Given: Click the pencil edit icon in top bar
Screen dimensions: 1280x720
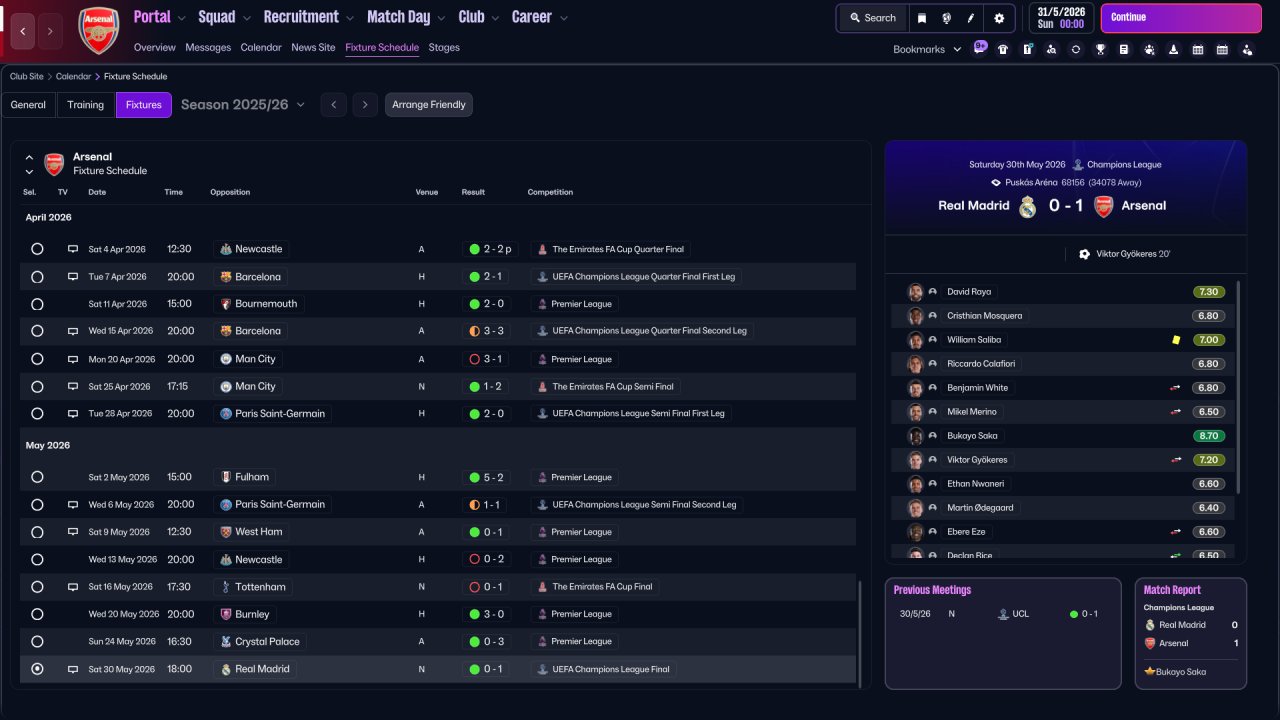Looking at the screenshot, I should coord(970,18).
